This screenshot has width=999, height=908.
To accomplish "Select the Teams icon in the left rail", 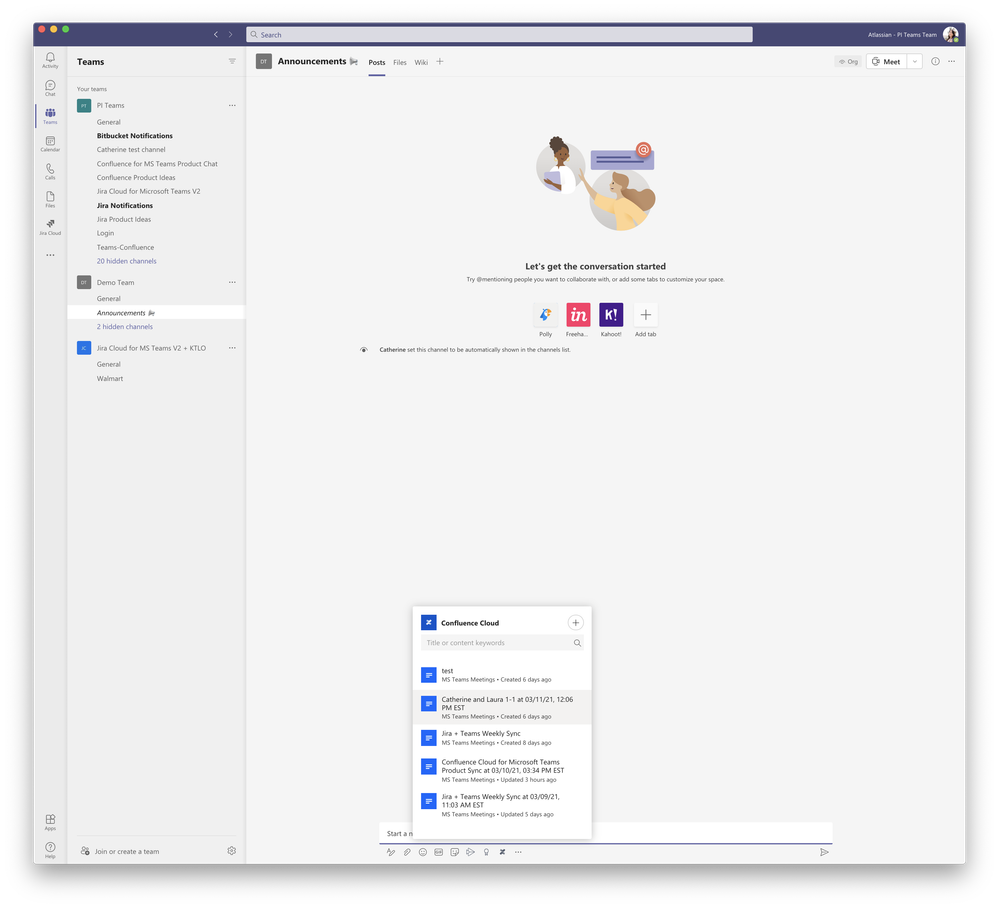I will [x=50, y=116].
